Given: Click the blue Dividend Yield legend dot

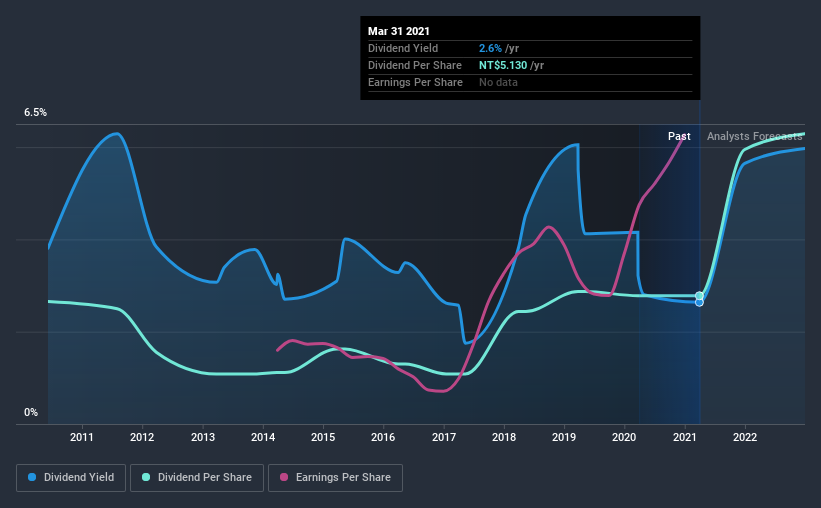Looking at the screenshot, I should tap(32, 477).
